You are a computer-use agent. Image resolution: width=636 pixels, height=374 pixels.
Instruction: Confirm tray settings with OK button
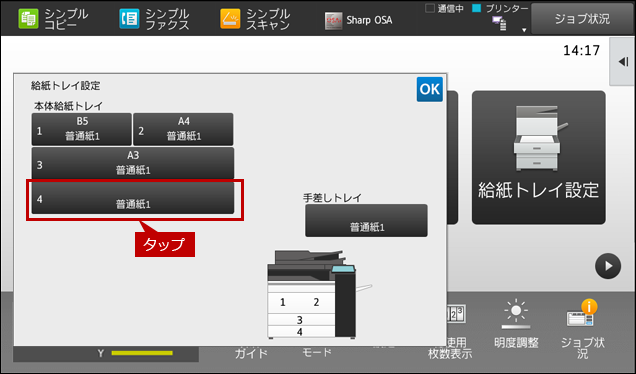430,89
